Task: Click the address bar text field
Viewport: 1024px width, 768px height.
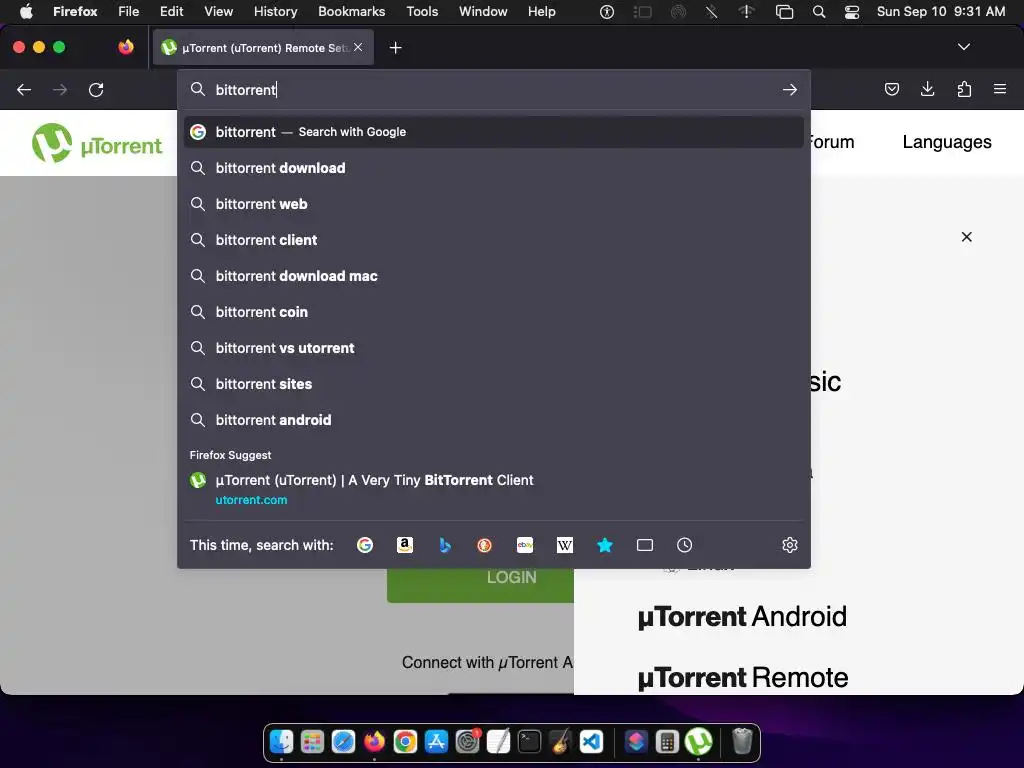Action: click(x=493, y=89)
